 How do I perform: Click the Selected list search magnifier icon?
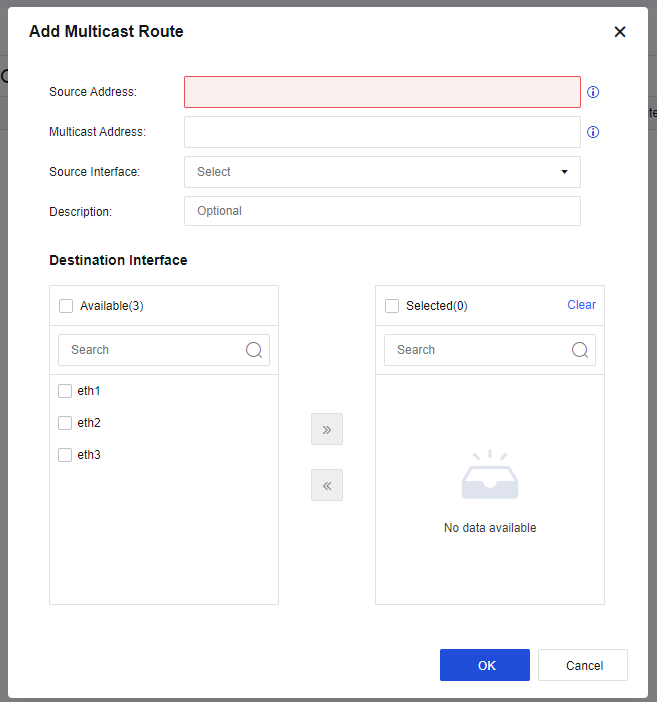coord(580,350)
